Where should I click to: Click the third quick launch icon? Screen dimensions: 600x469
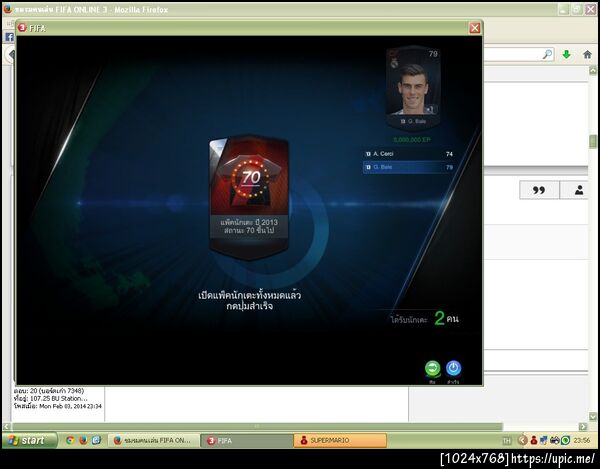point(96,440)
